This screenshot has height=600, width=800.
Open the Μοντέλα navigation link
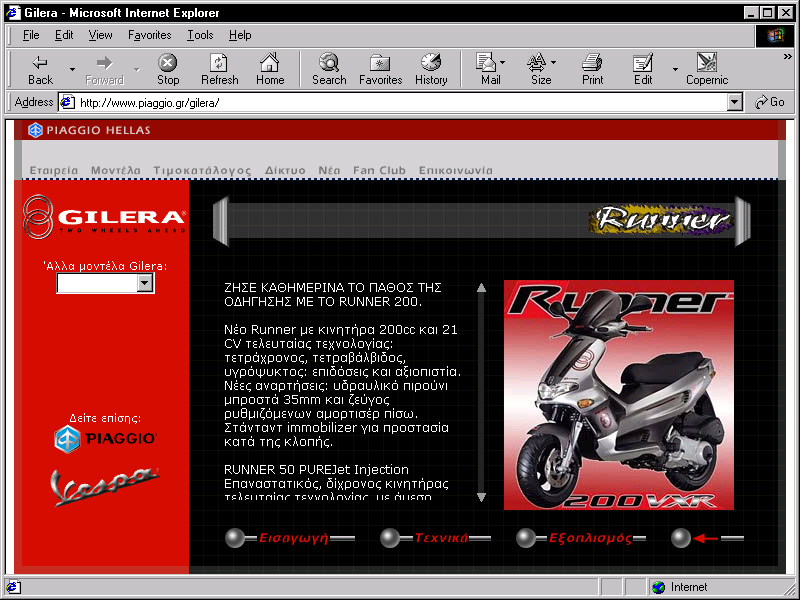point(116,170)
